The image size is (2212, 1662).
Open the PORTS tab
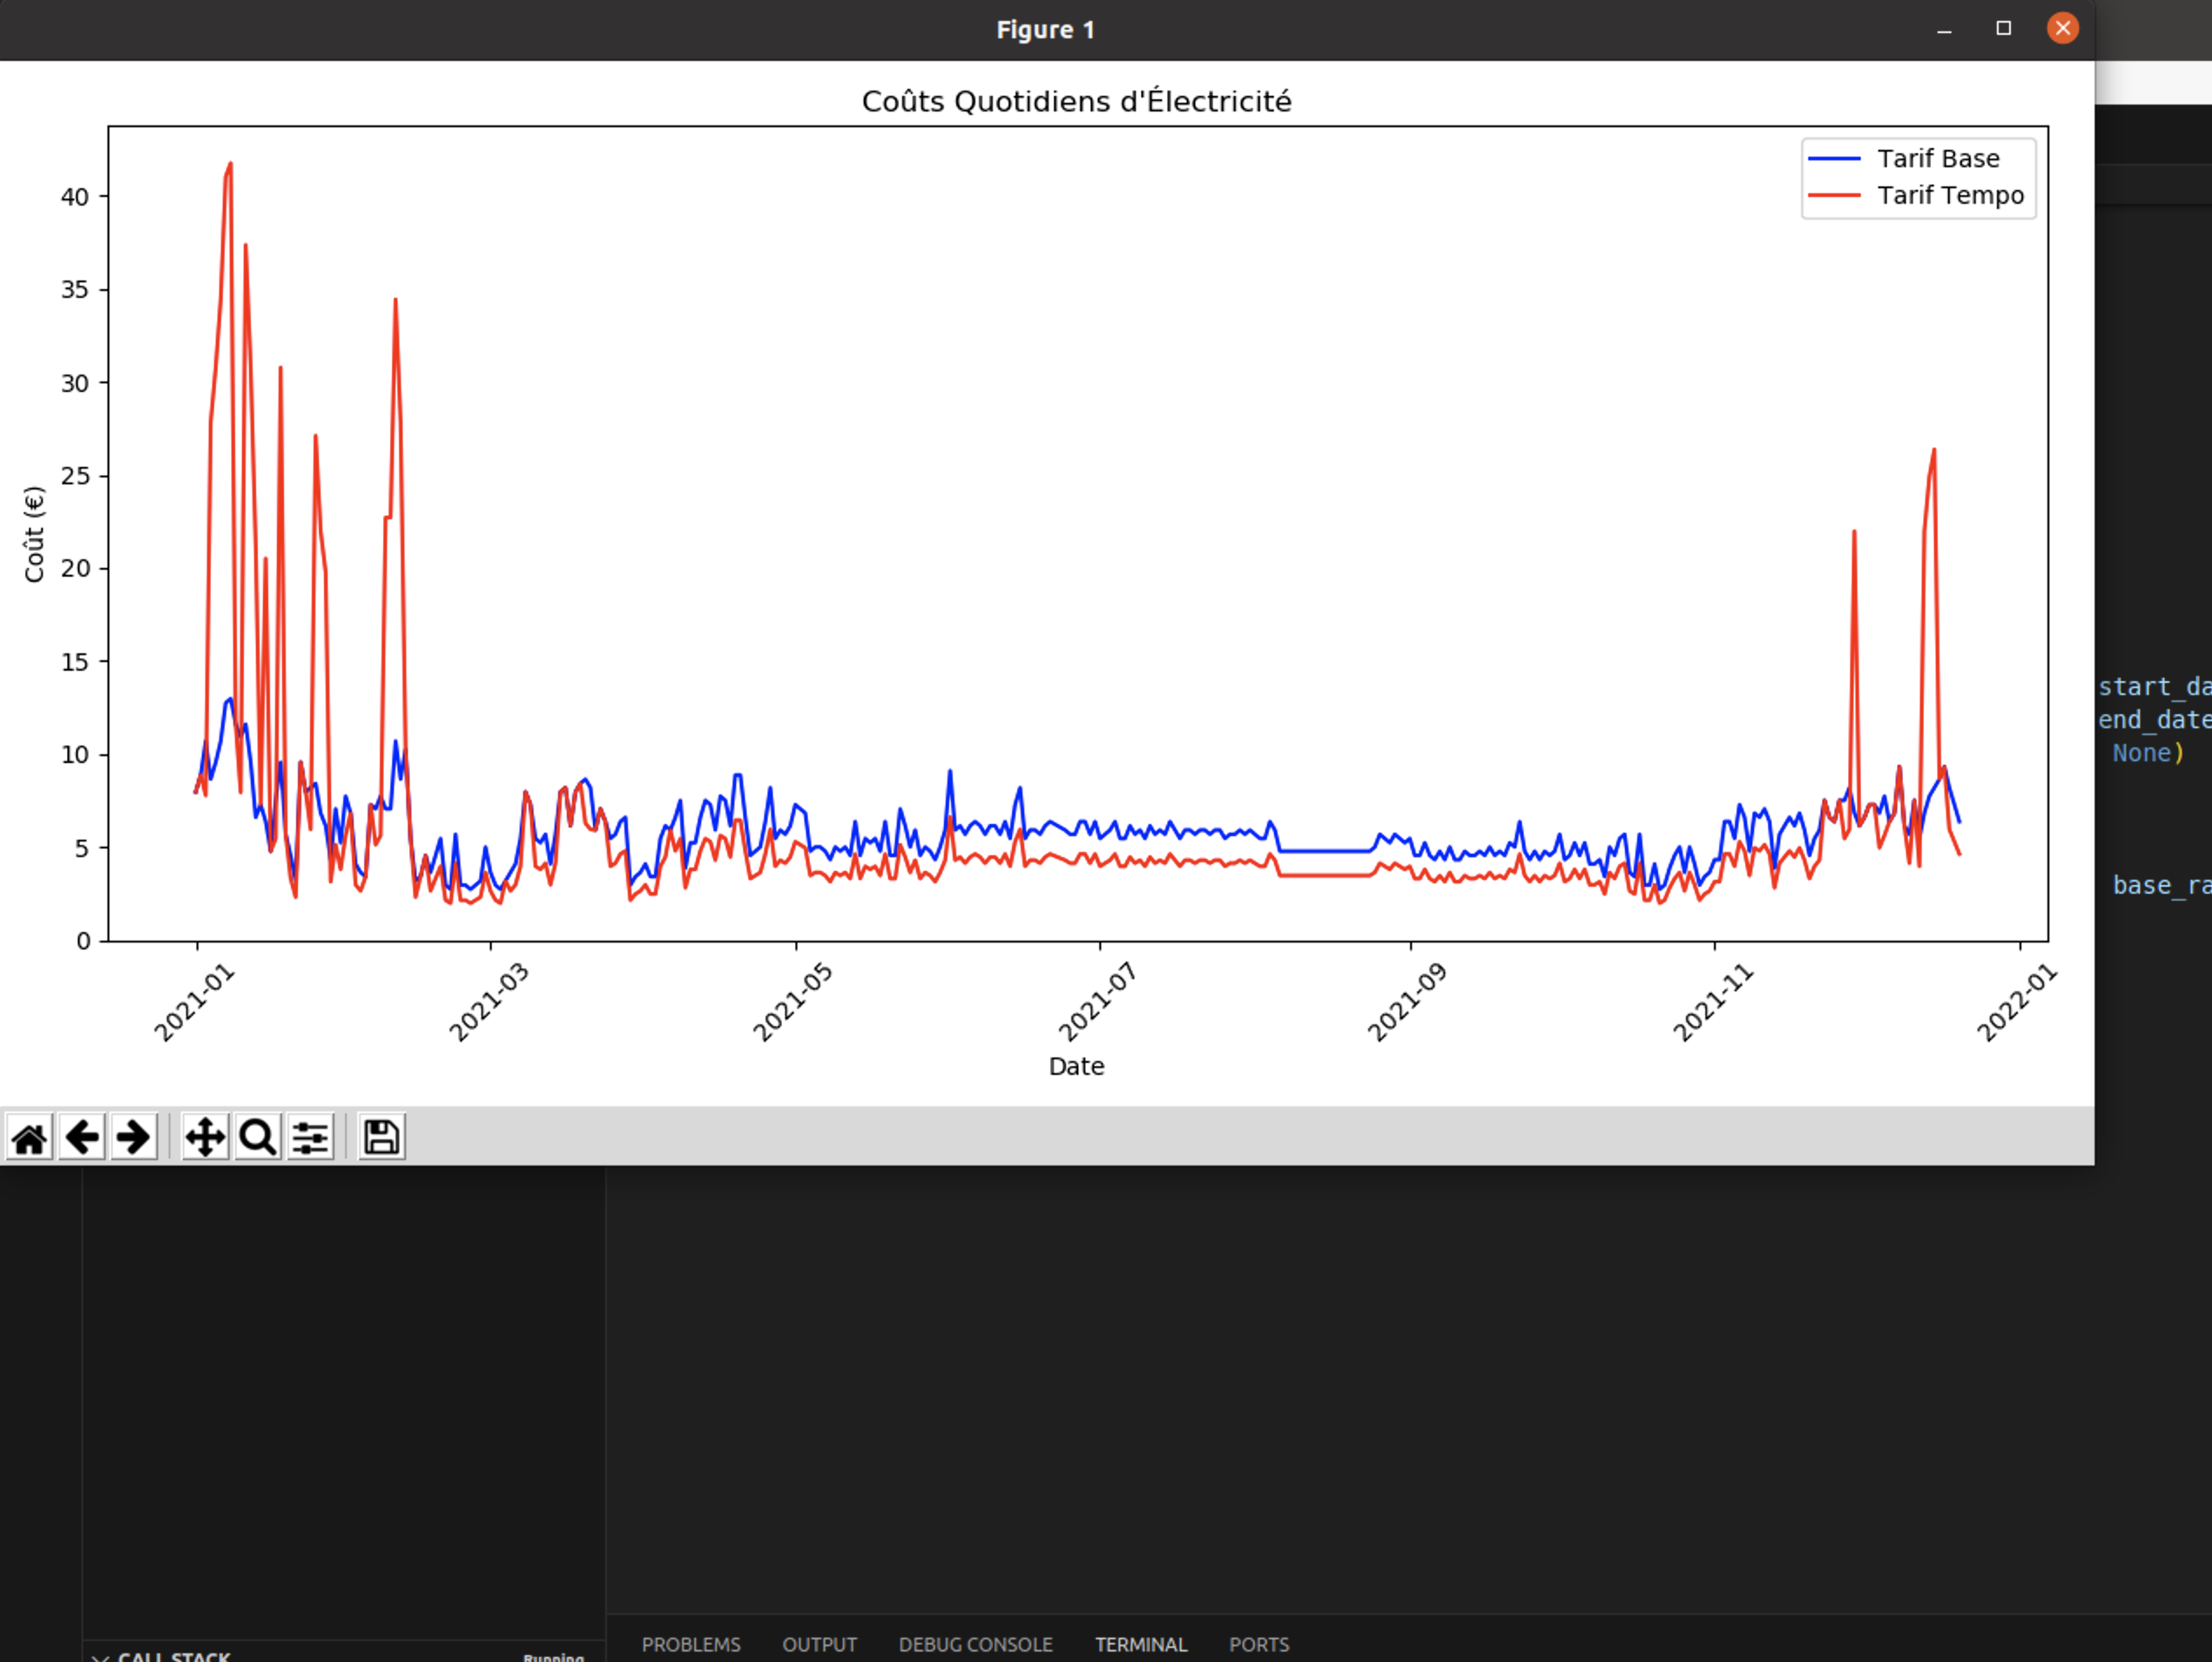coord(1259,1644)
